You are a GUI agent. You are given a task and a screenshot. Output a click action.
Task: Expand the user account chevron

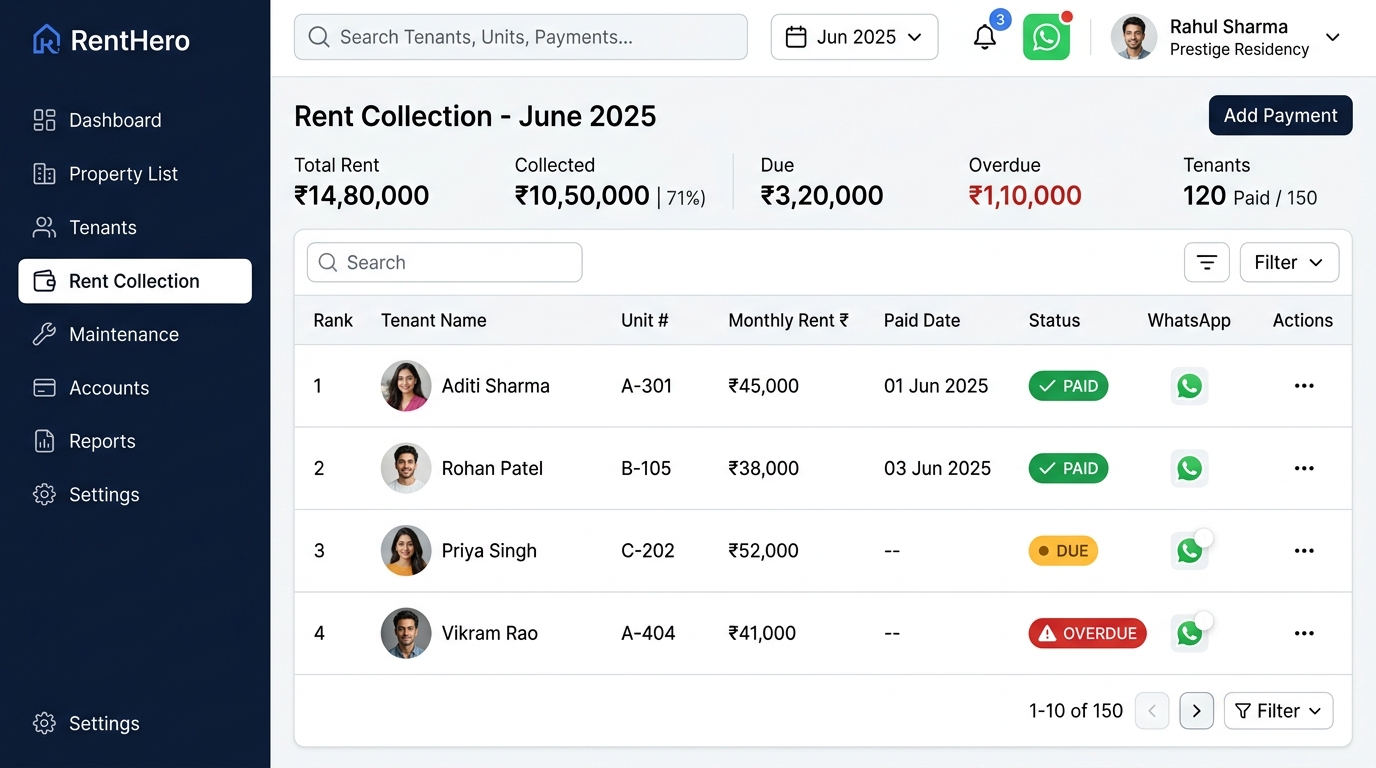pos(1333,37)
